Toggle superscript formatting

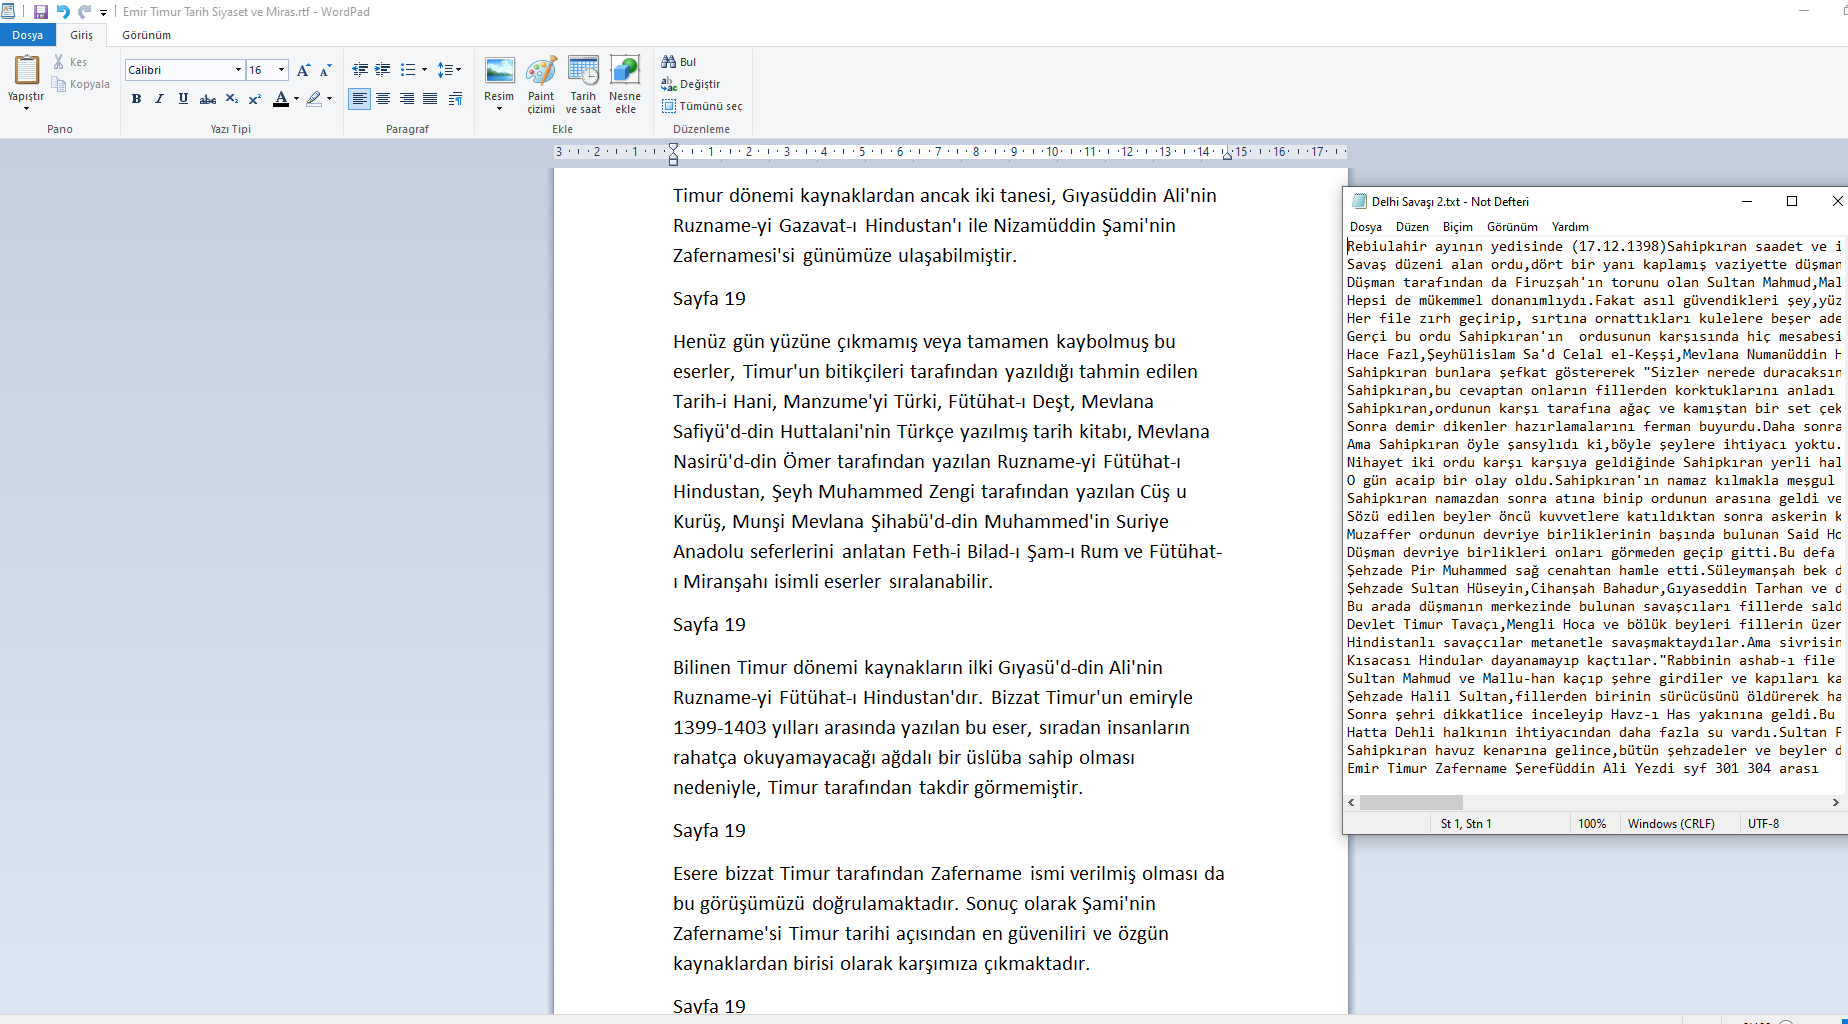coord(255,99)
